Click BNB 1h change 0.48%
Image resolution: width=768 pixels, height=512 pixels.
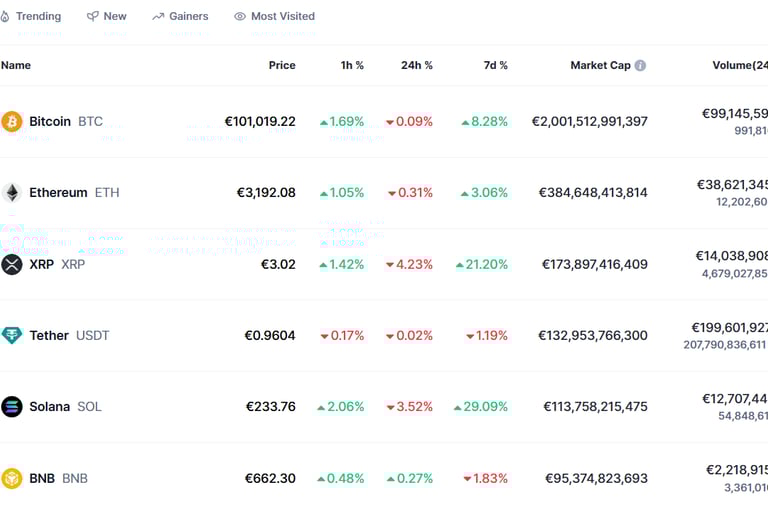coord(341,478)
